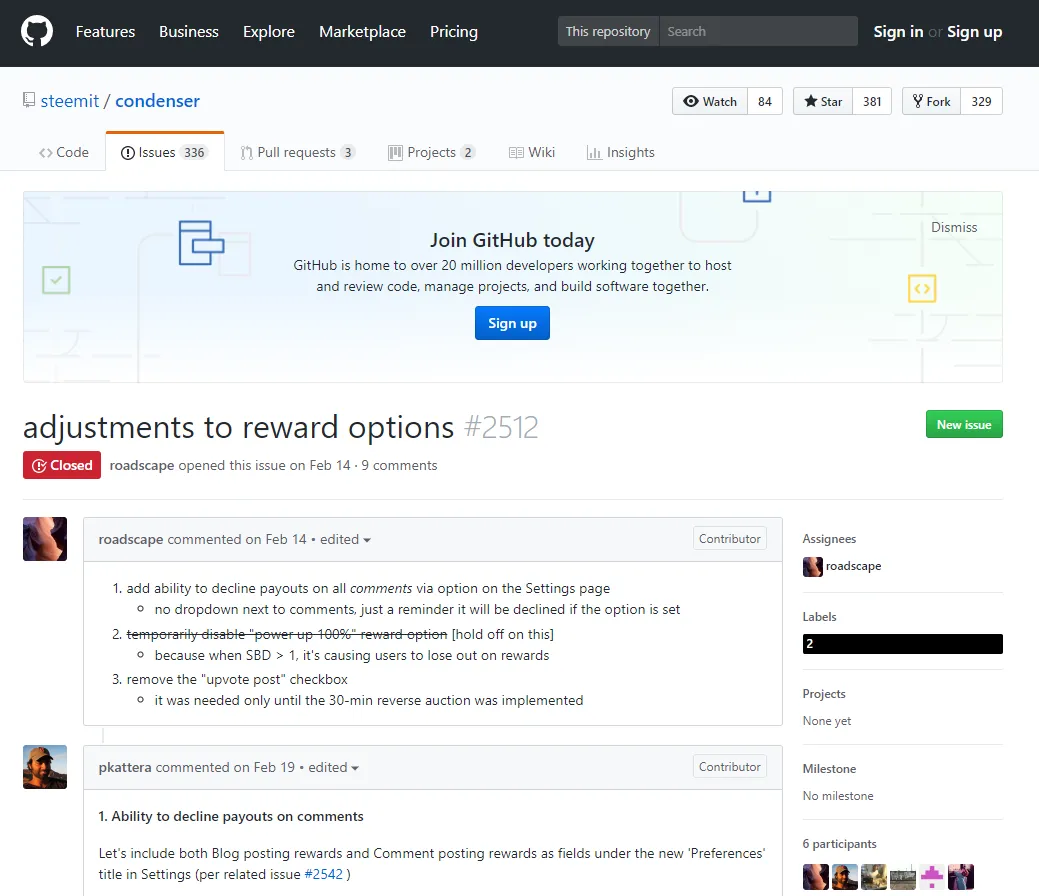Viewport: 1039px width, 896px height.
Task: Click the pink cross participant avatar
Action: (932, 877)
